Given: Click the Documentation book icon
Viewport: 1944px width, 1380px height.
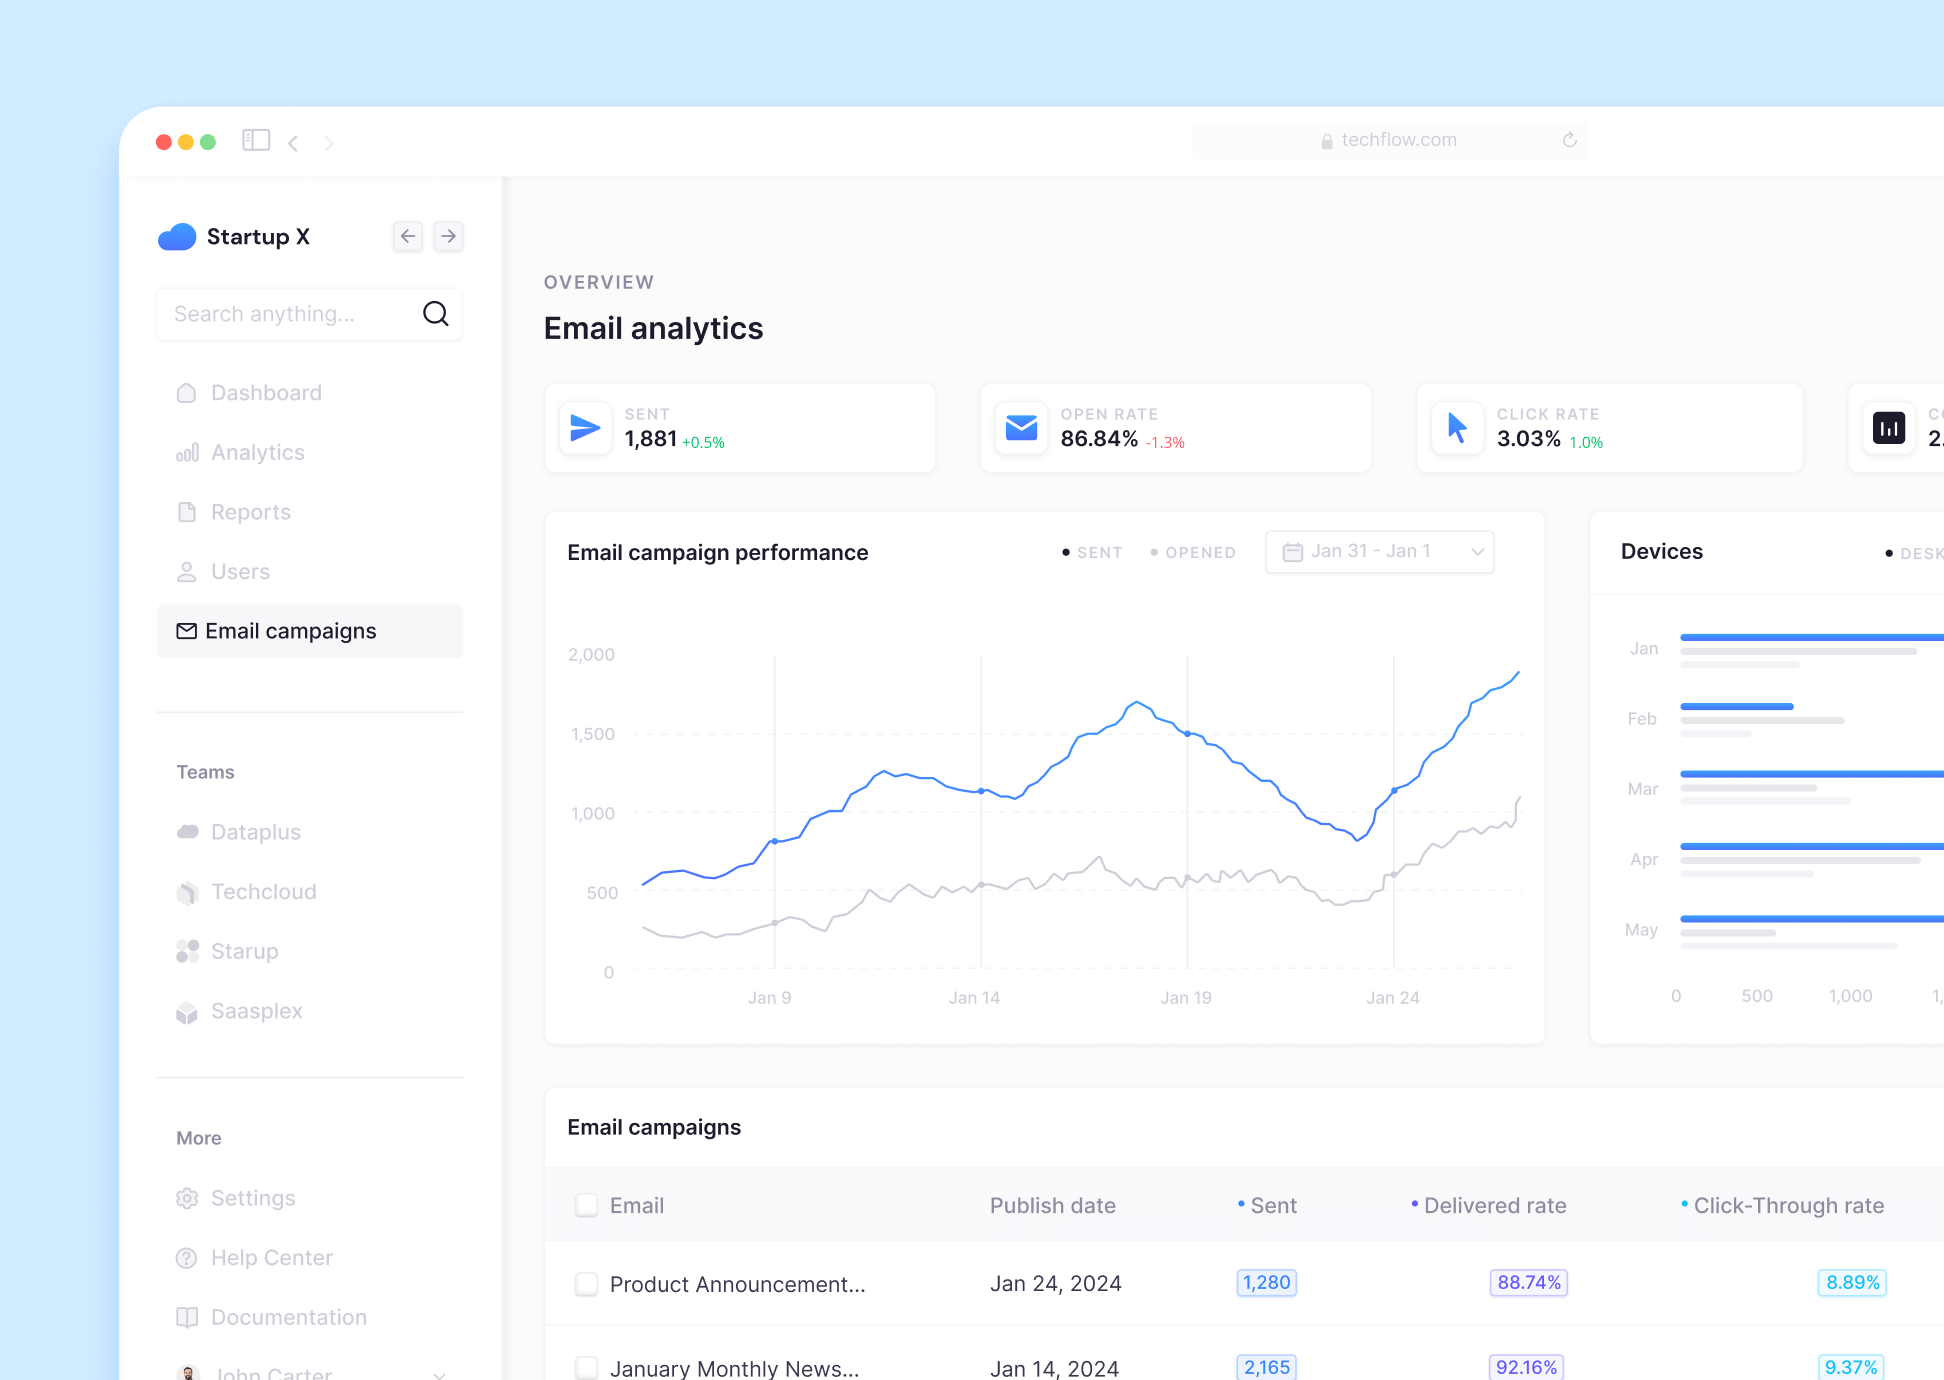Looking at the screenshot, I should click(187, 1317).
